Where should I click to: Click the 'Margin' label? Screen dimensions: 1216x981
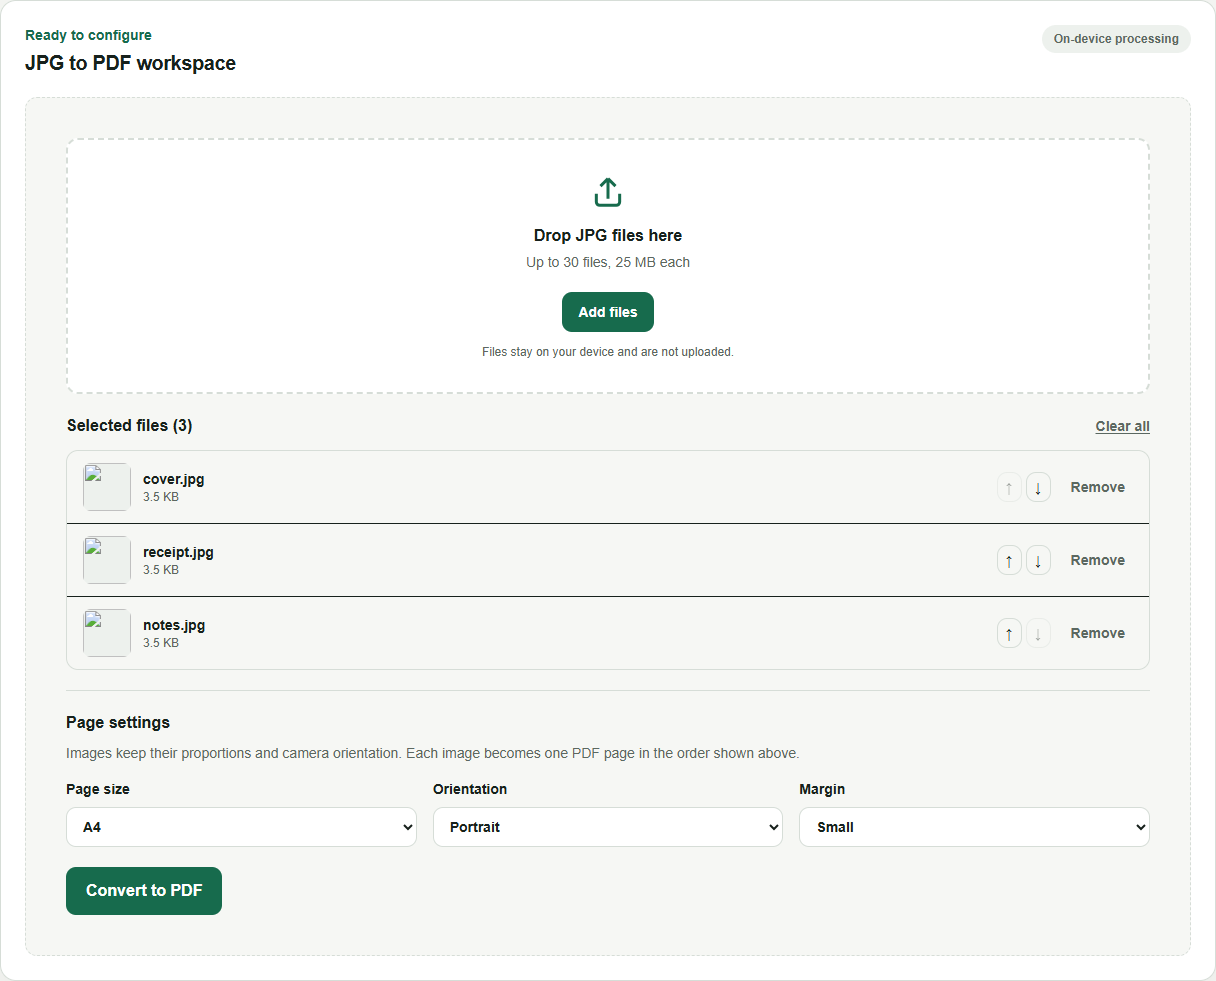(822, 789)
